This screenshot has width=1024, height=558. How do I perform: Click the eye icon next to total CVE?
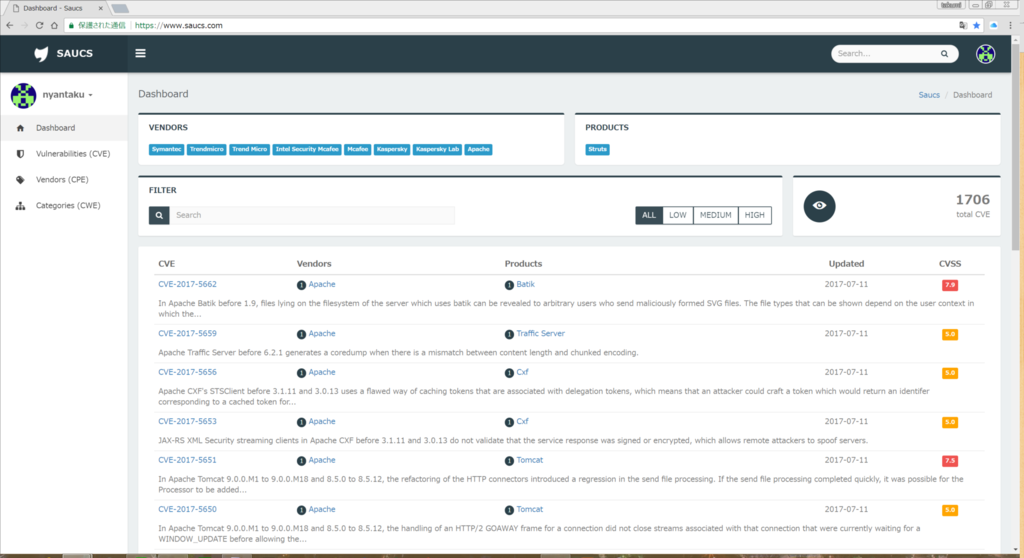pos(820,206)
